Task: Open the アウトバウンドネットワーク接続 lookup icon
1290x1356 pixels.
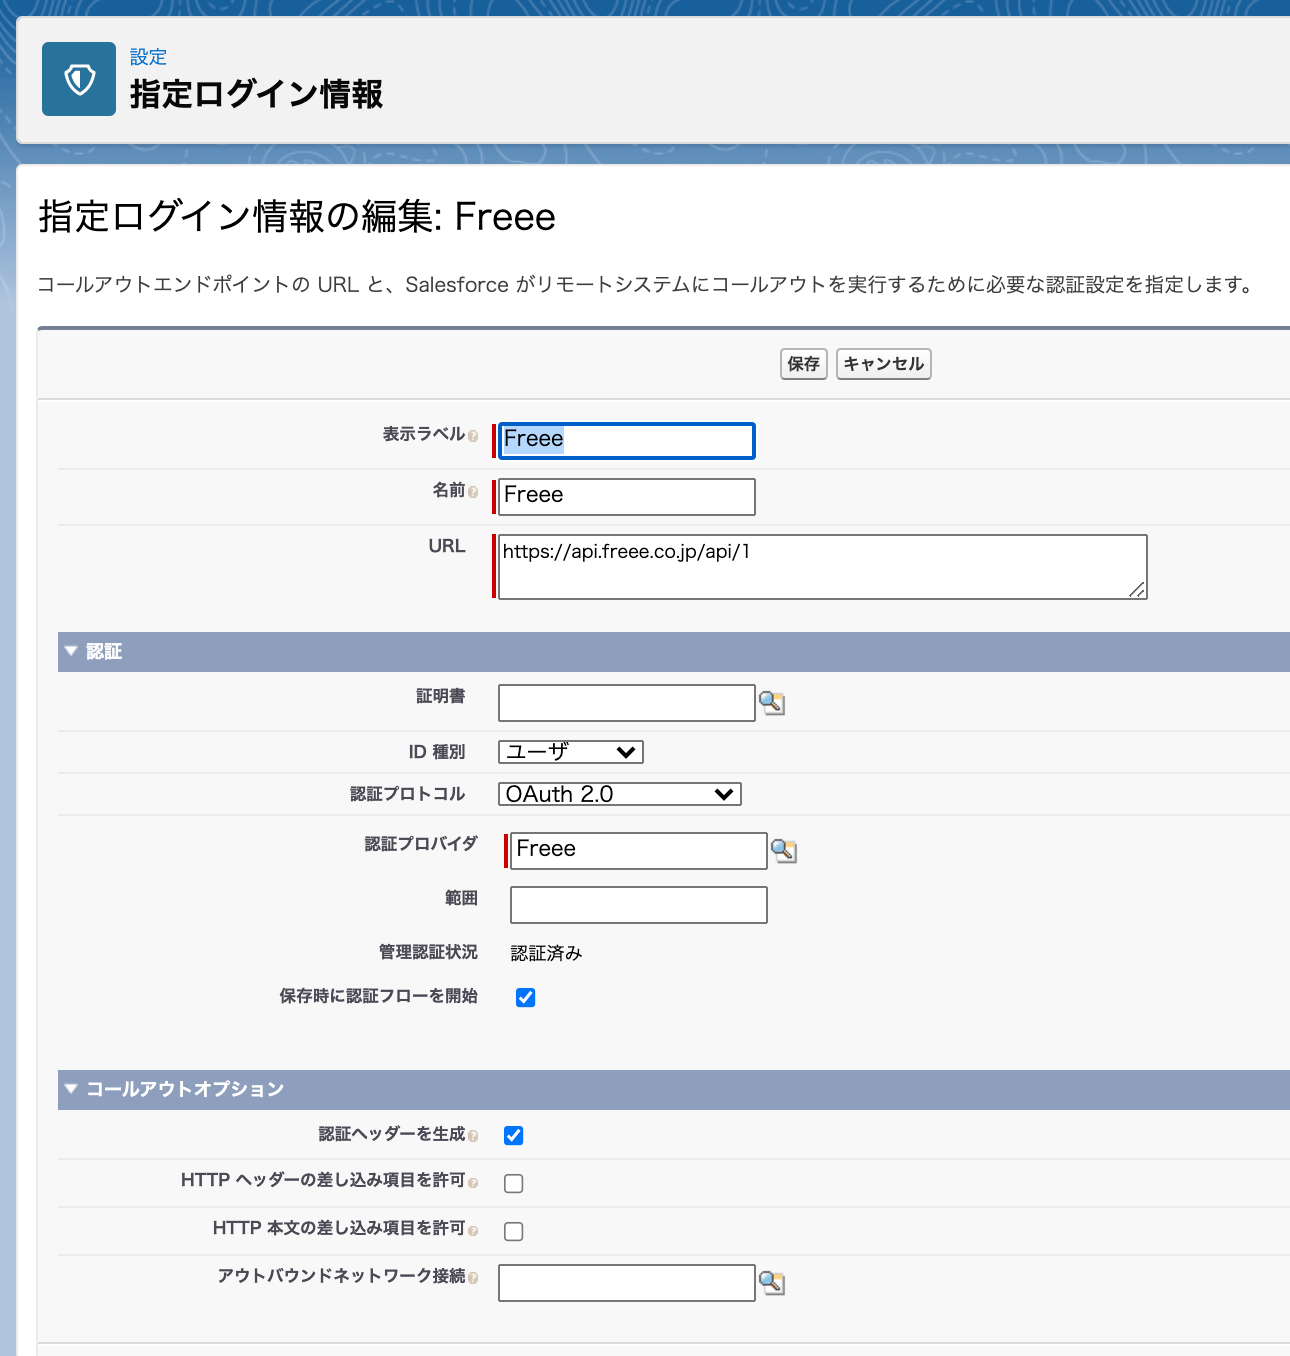Action: tap(771, 1283)
